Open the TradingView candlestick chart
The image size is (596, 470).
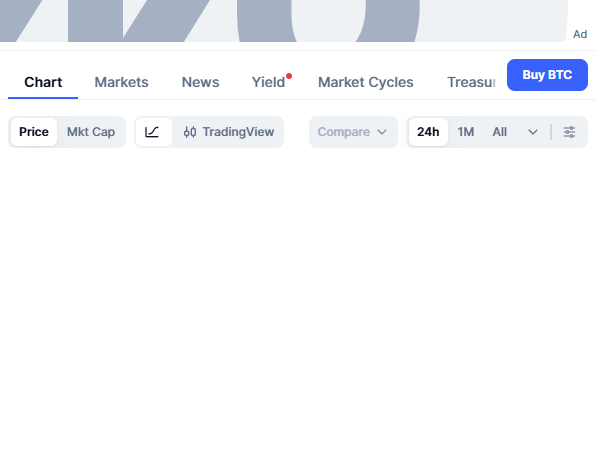click(228, 132)
